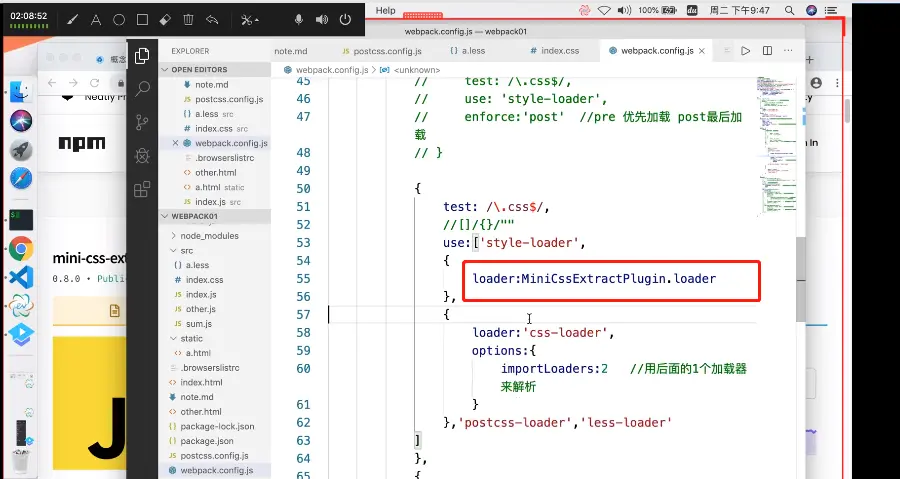Click the style-loader string on line 53
Screen dimensions: 900x479
coord(529,243)
